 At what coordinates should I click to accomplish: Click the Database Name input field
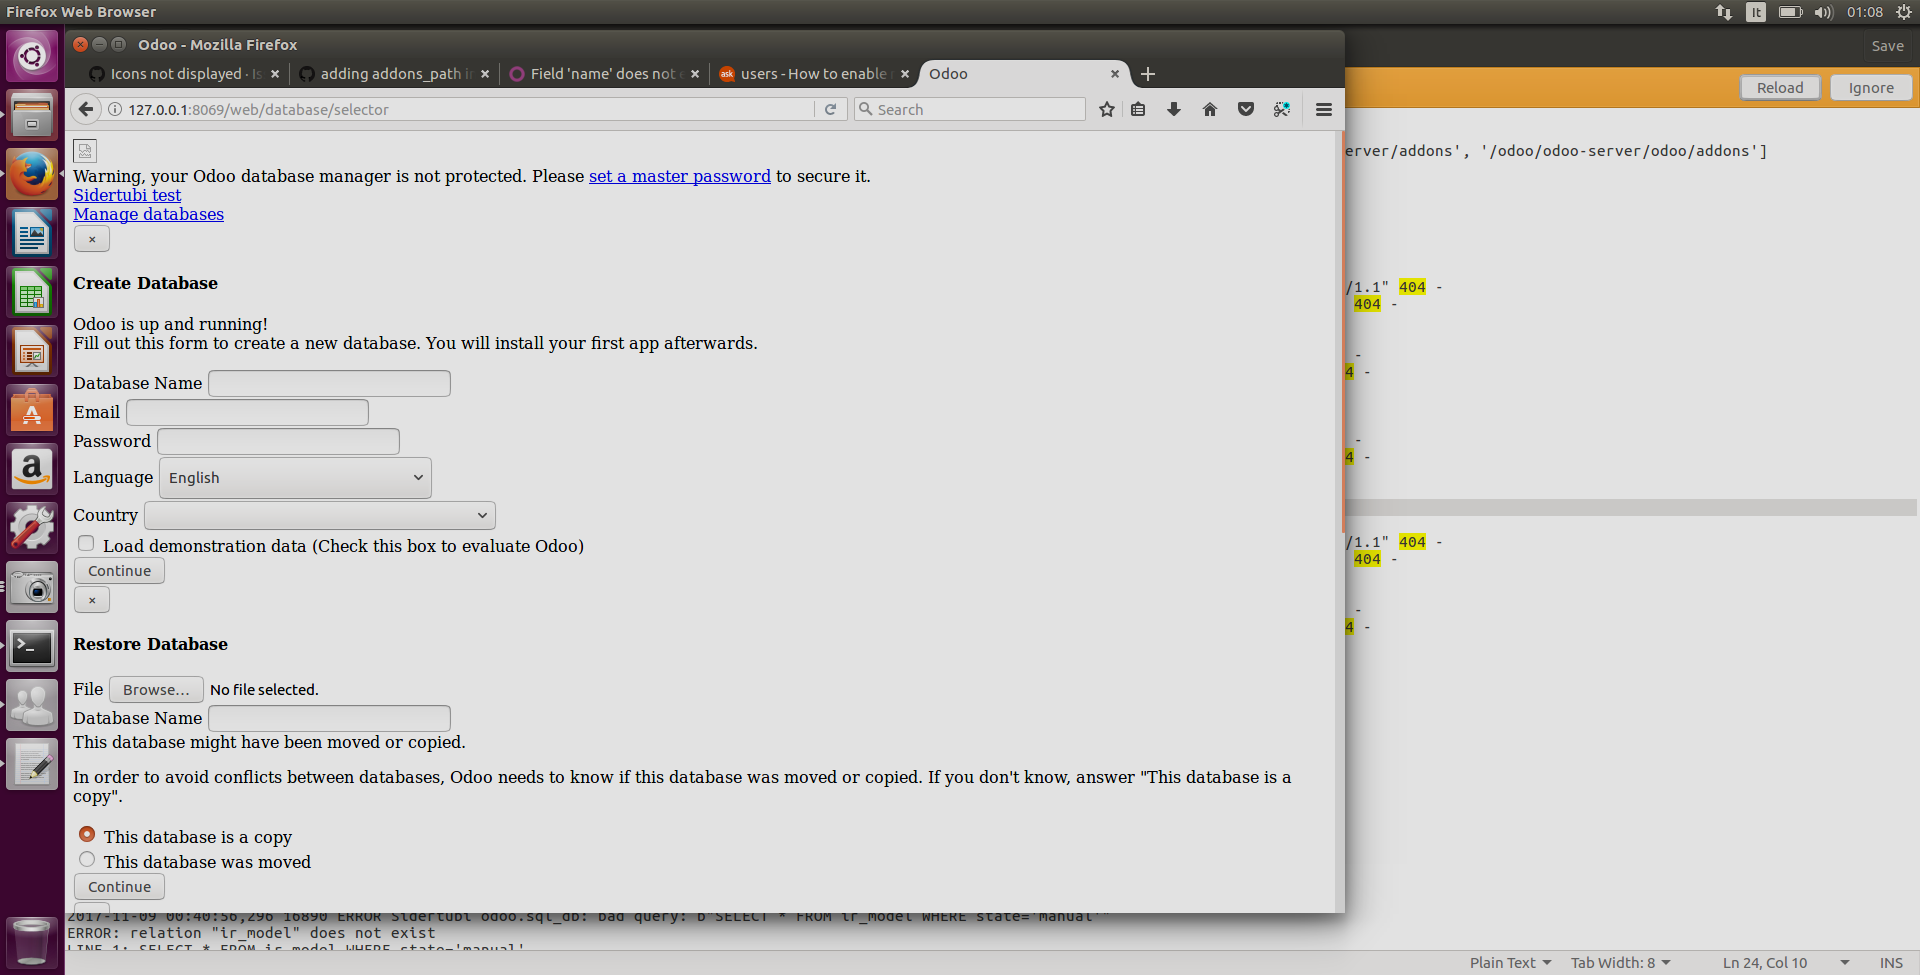328,383
